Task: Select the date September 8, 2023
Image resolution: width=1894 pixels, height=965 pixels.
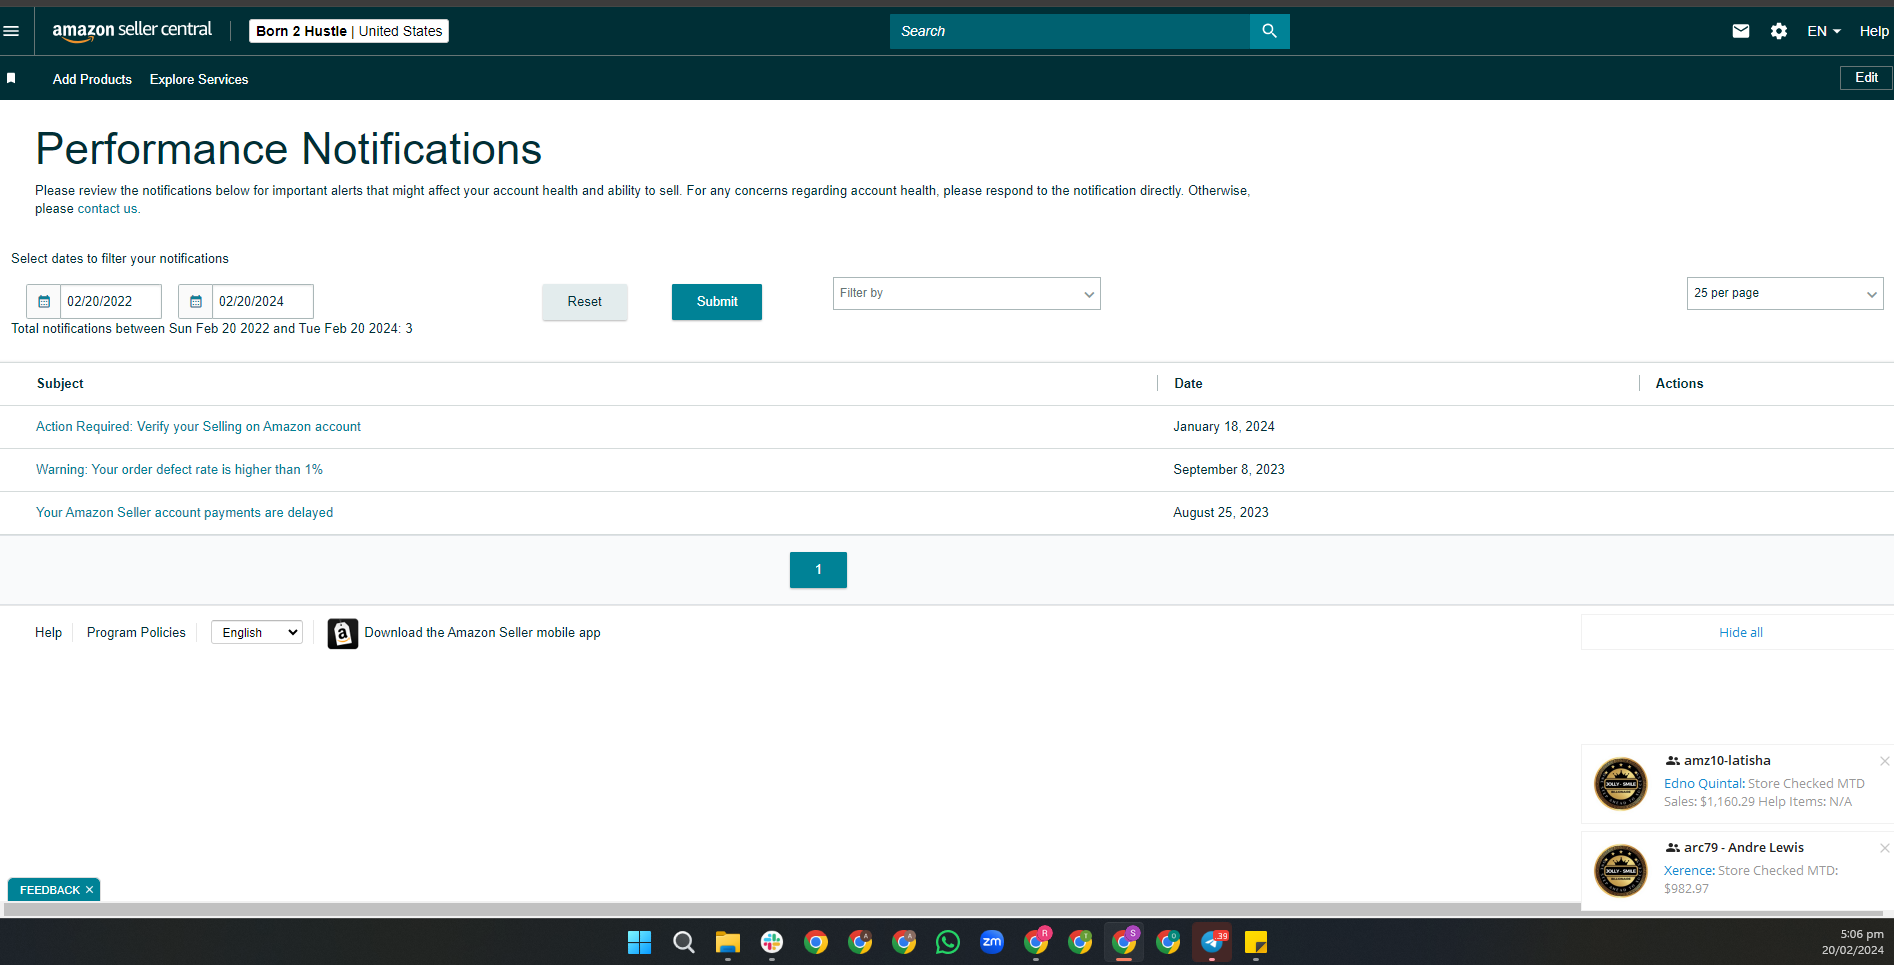Action: pos(1229,470)
